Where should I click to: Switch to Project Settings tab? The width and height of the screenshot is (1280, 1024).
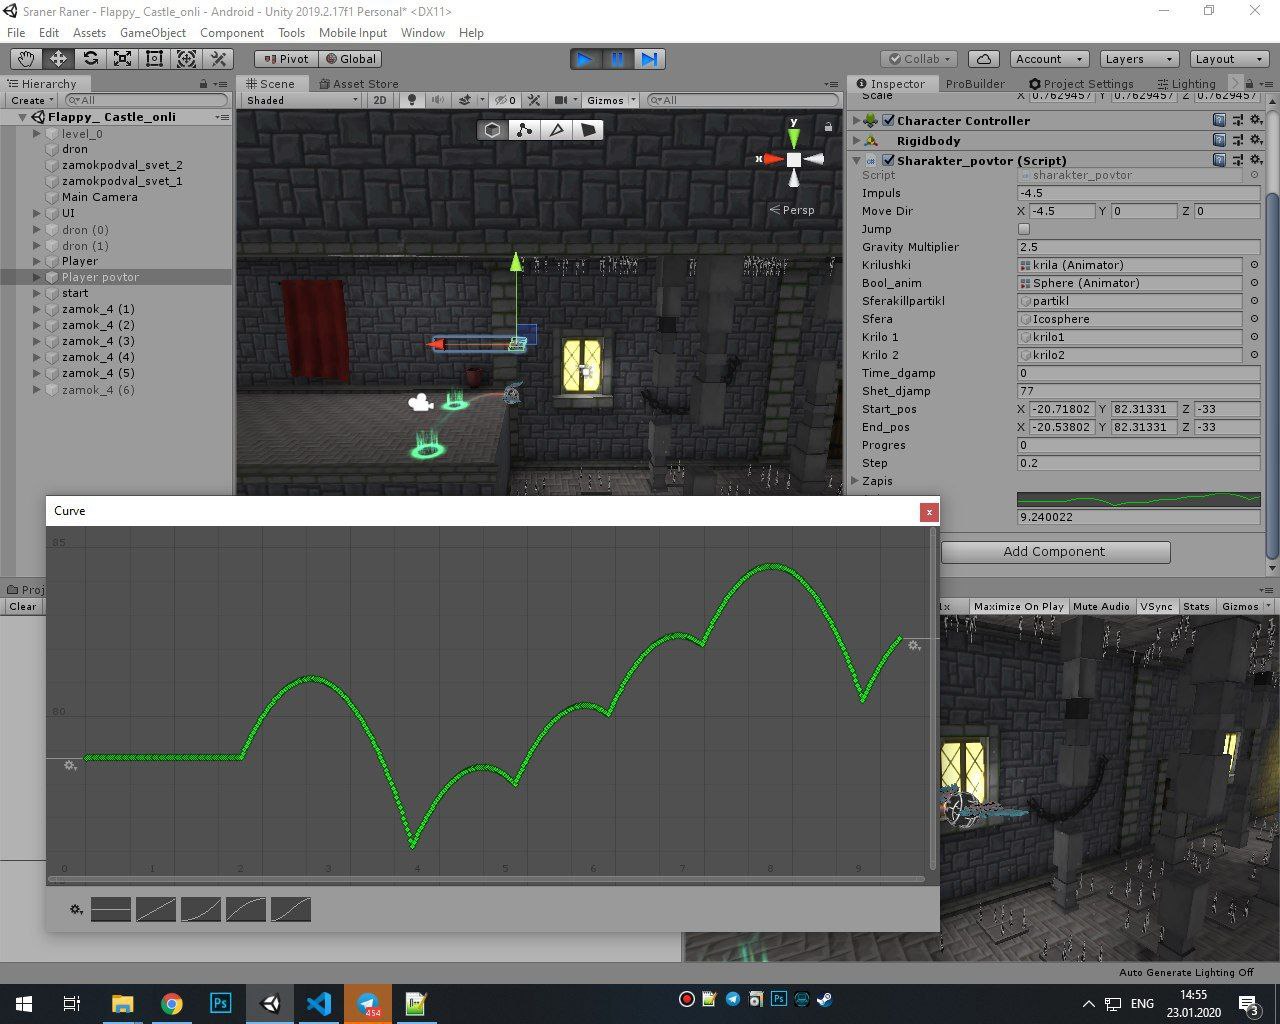click(1082, 84)
